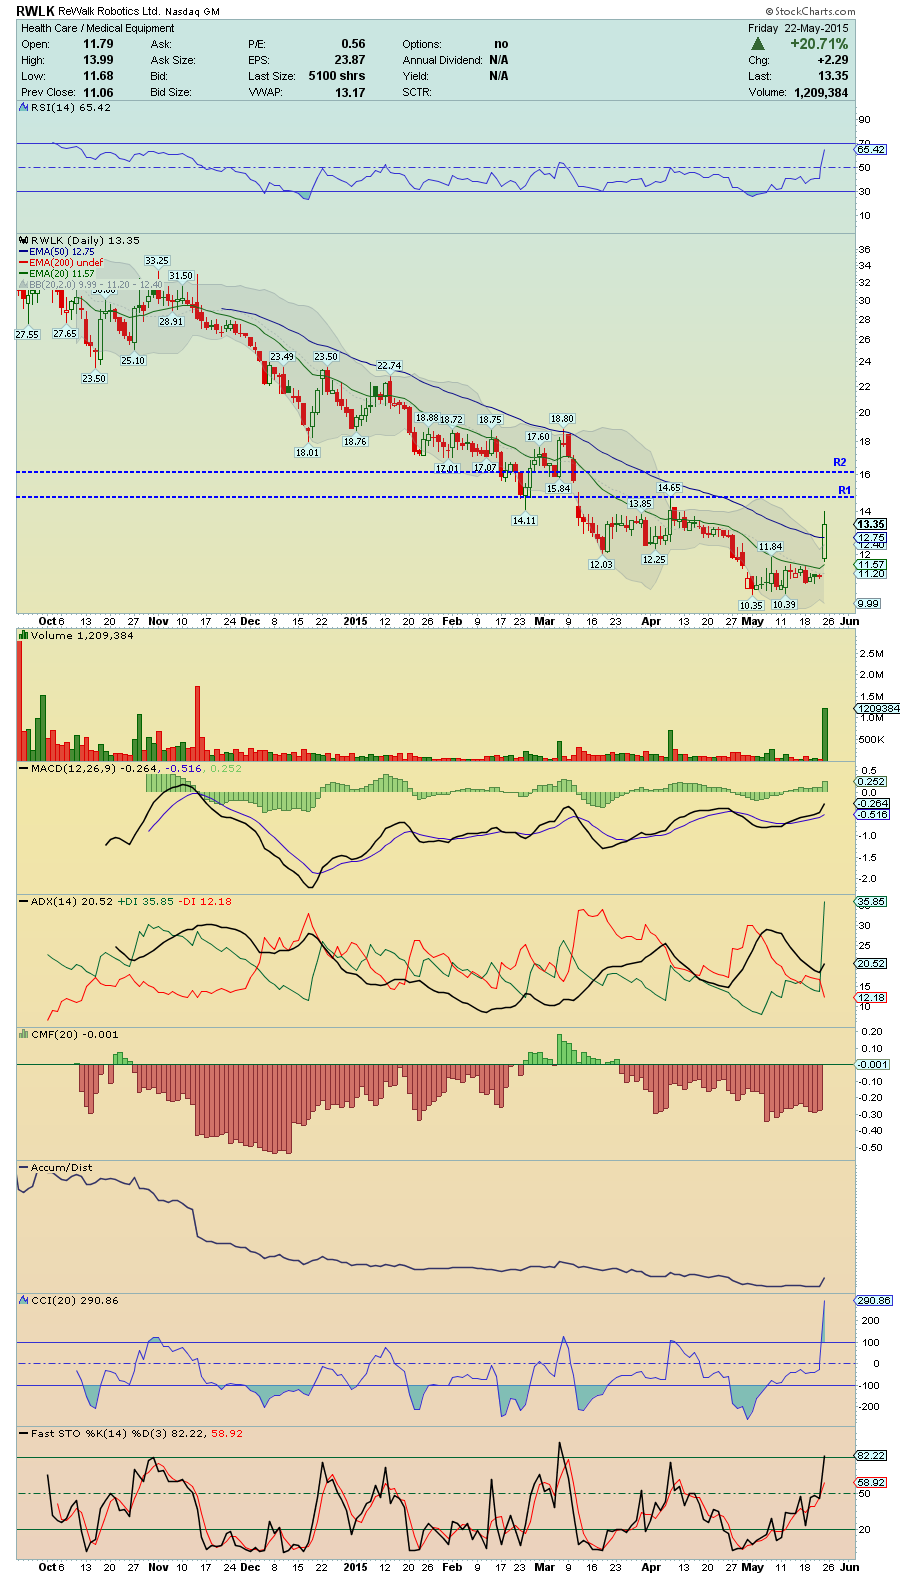Click the 1209384 volume axis tag
900x1577 pixels.
877,708
